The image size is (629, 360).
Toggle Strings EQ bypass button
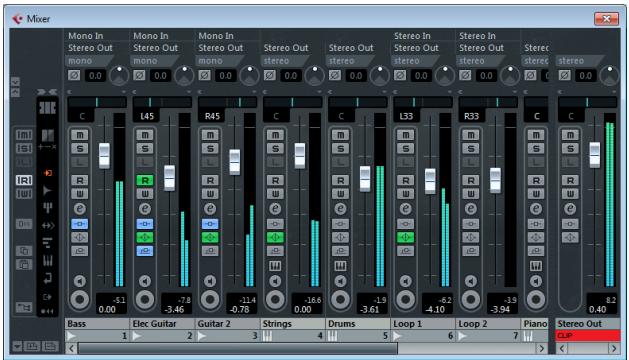click(275, 238)
